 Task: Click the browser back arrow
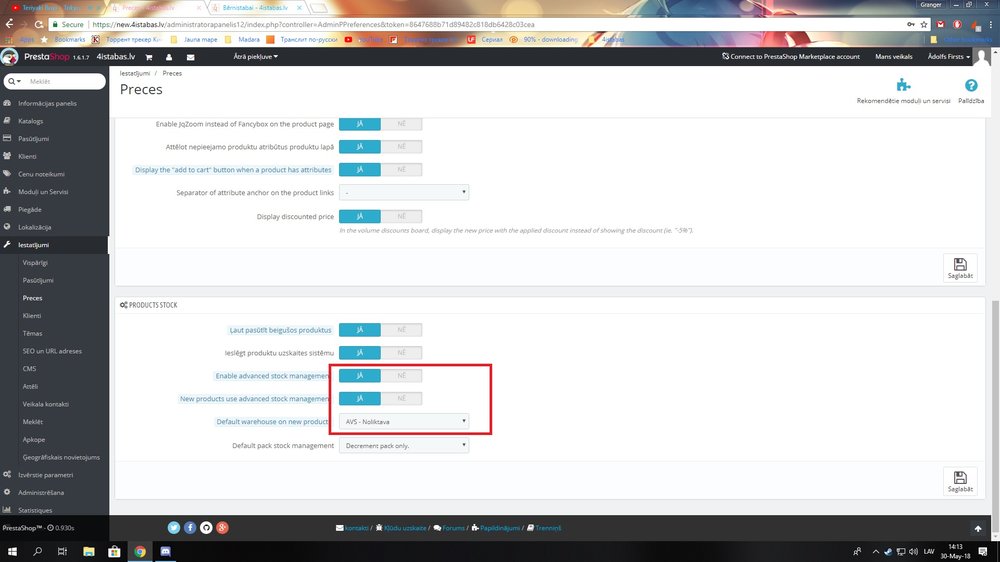click(x=9, y=24)
